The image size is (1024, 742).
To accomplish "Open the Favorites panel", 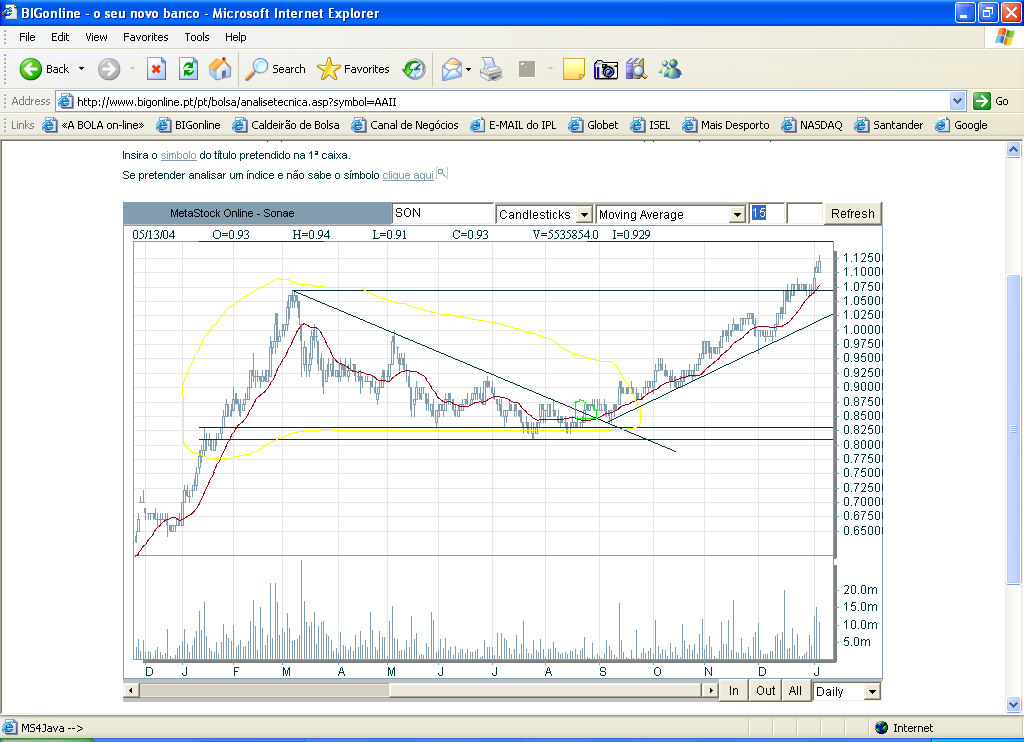I will coord(354,69).
